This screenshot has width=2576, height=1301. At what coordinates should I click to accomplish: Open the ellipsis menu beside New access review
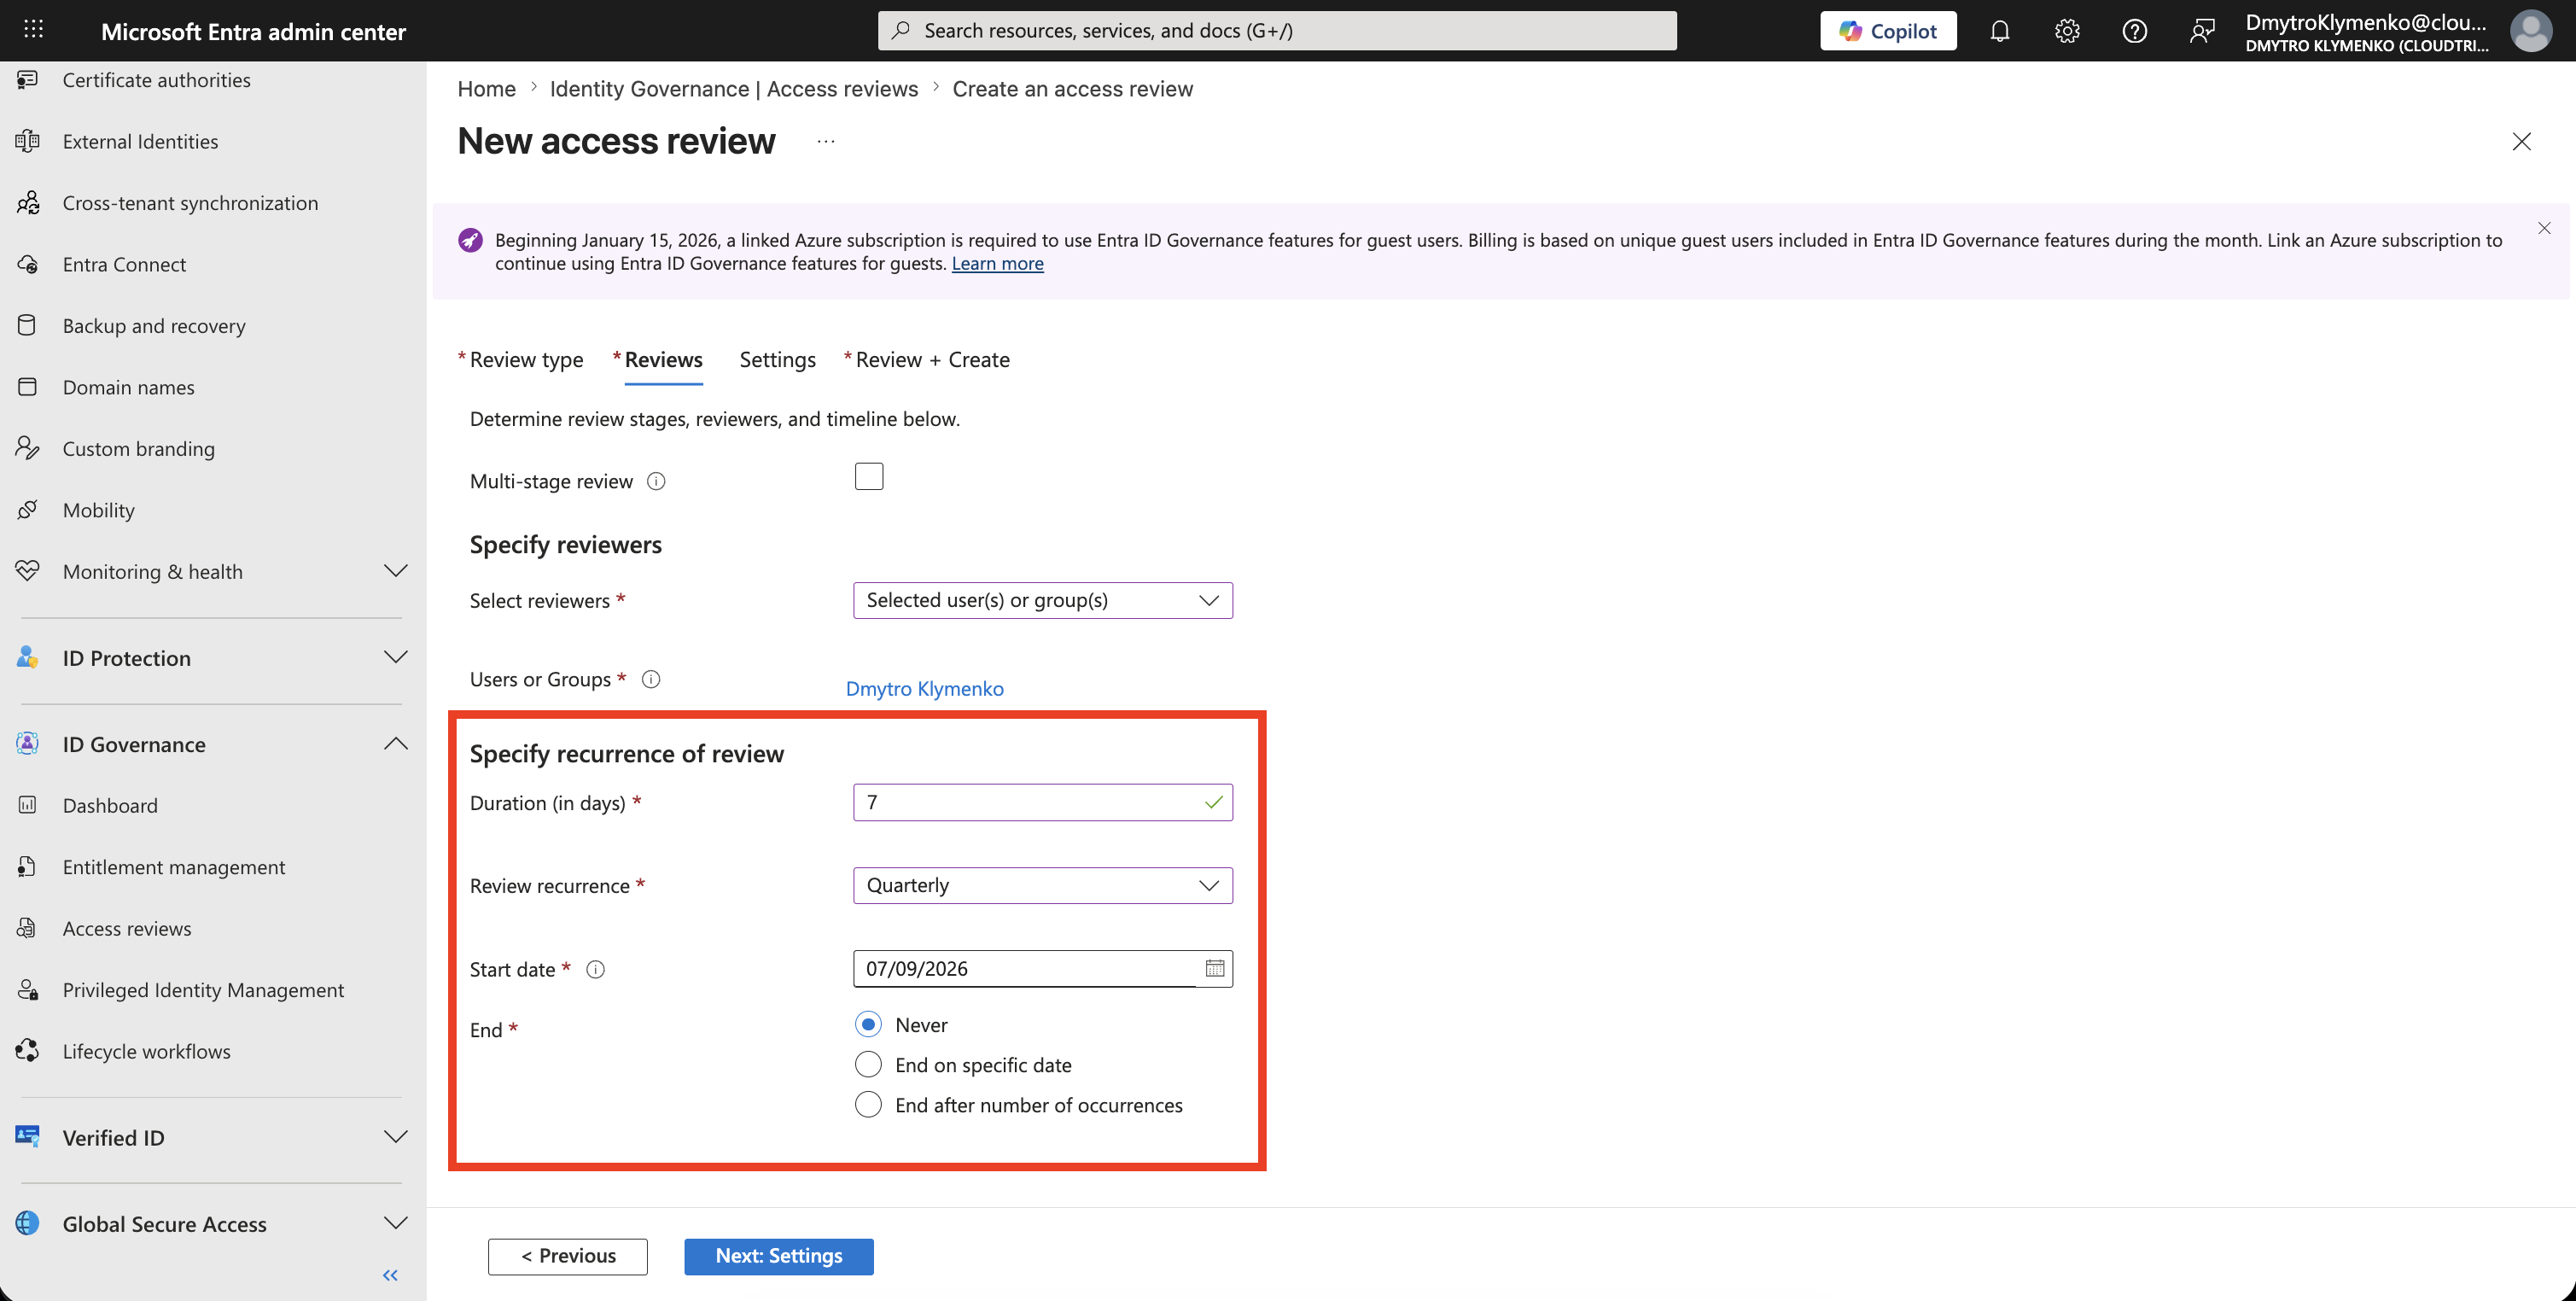click(x=826, y=141)
